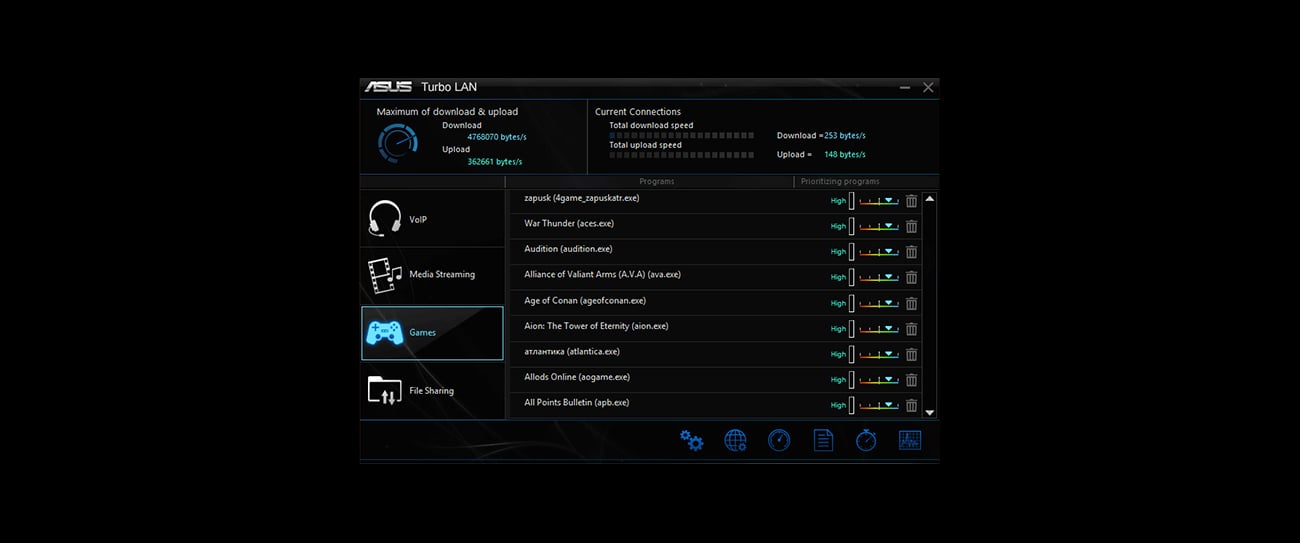Image resolution: width=1300 pixels, height=543 pixels.
Task: Delete zapusk (4game_zapuskatr.exe) with its trash icon
Action: point(911,200)
